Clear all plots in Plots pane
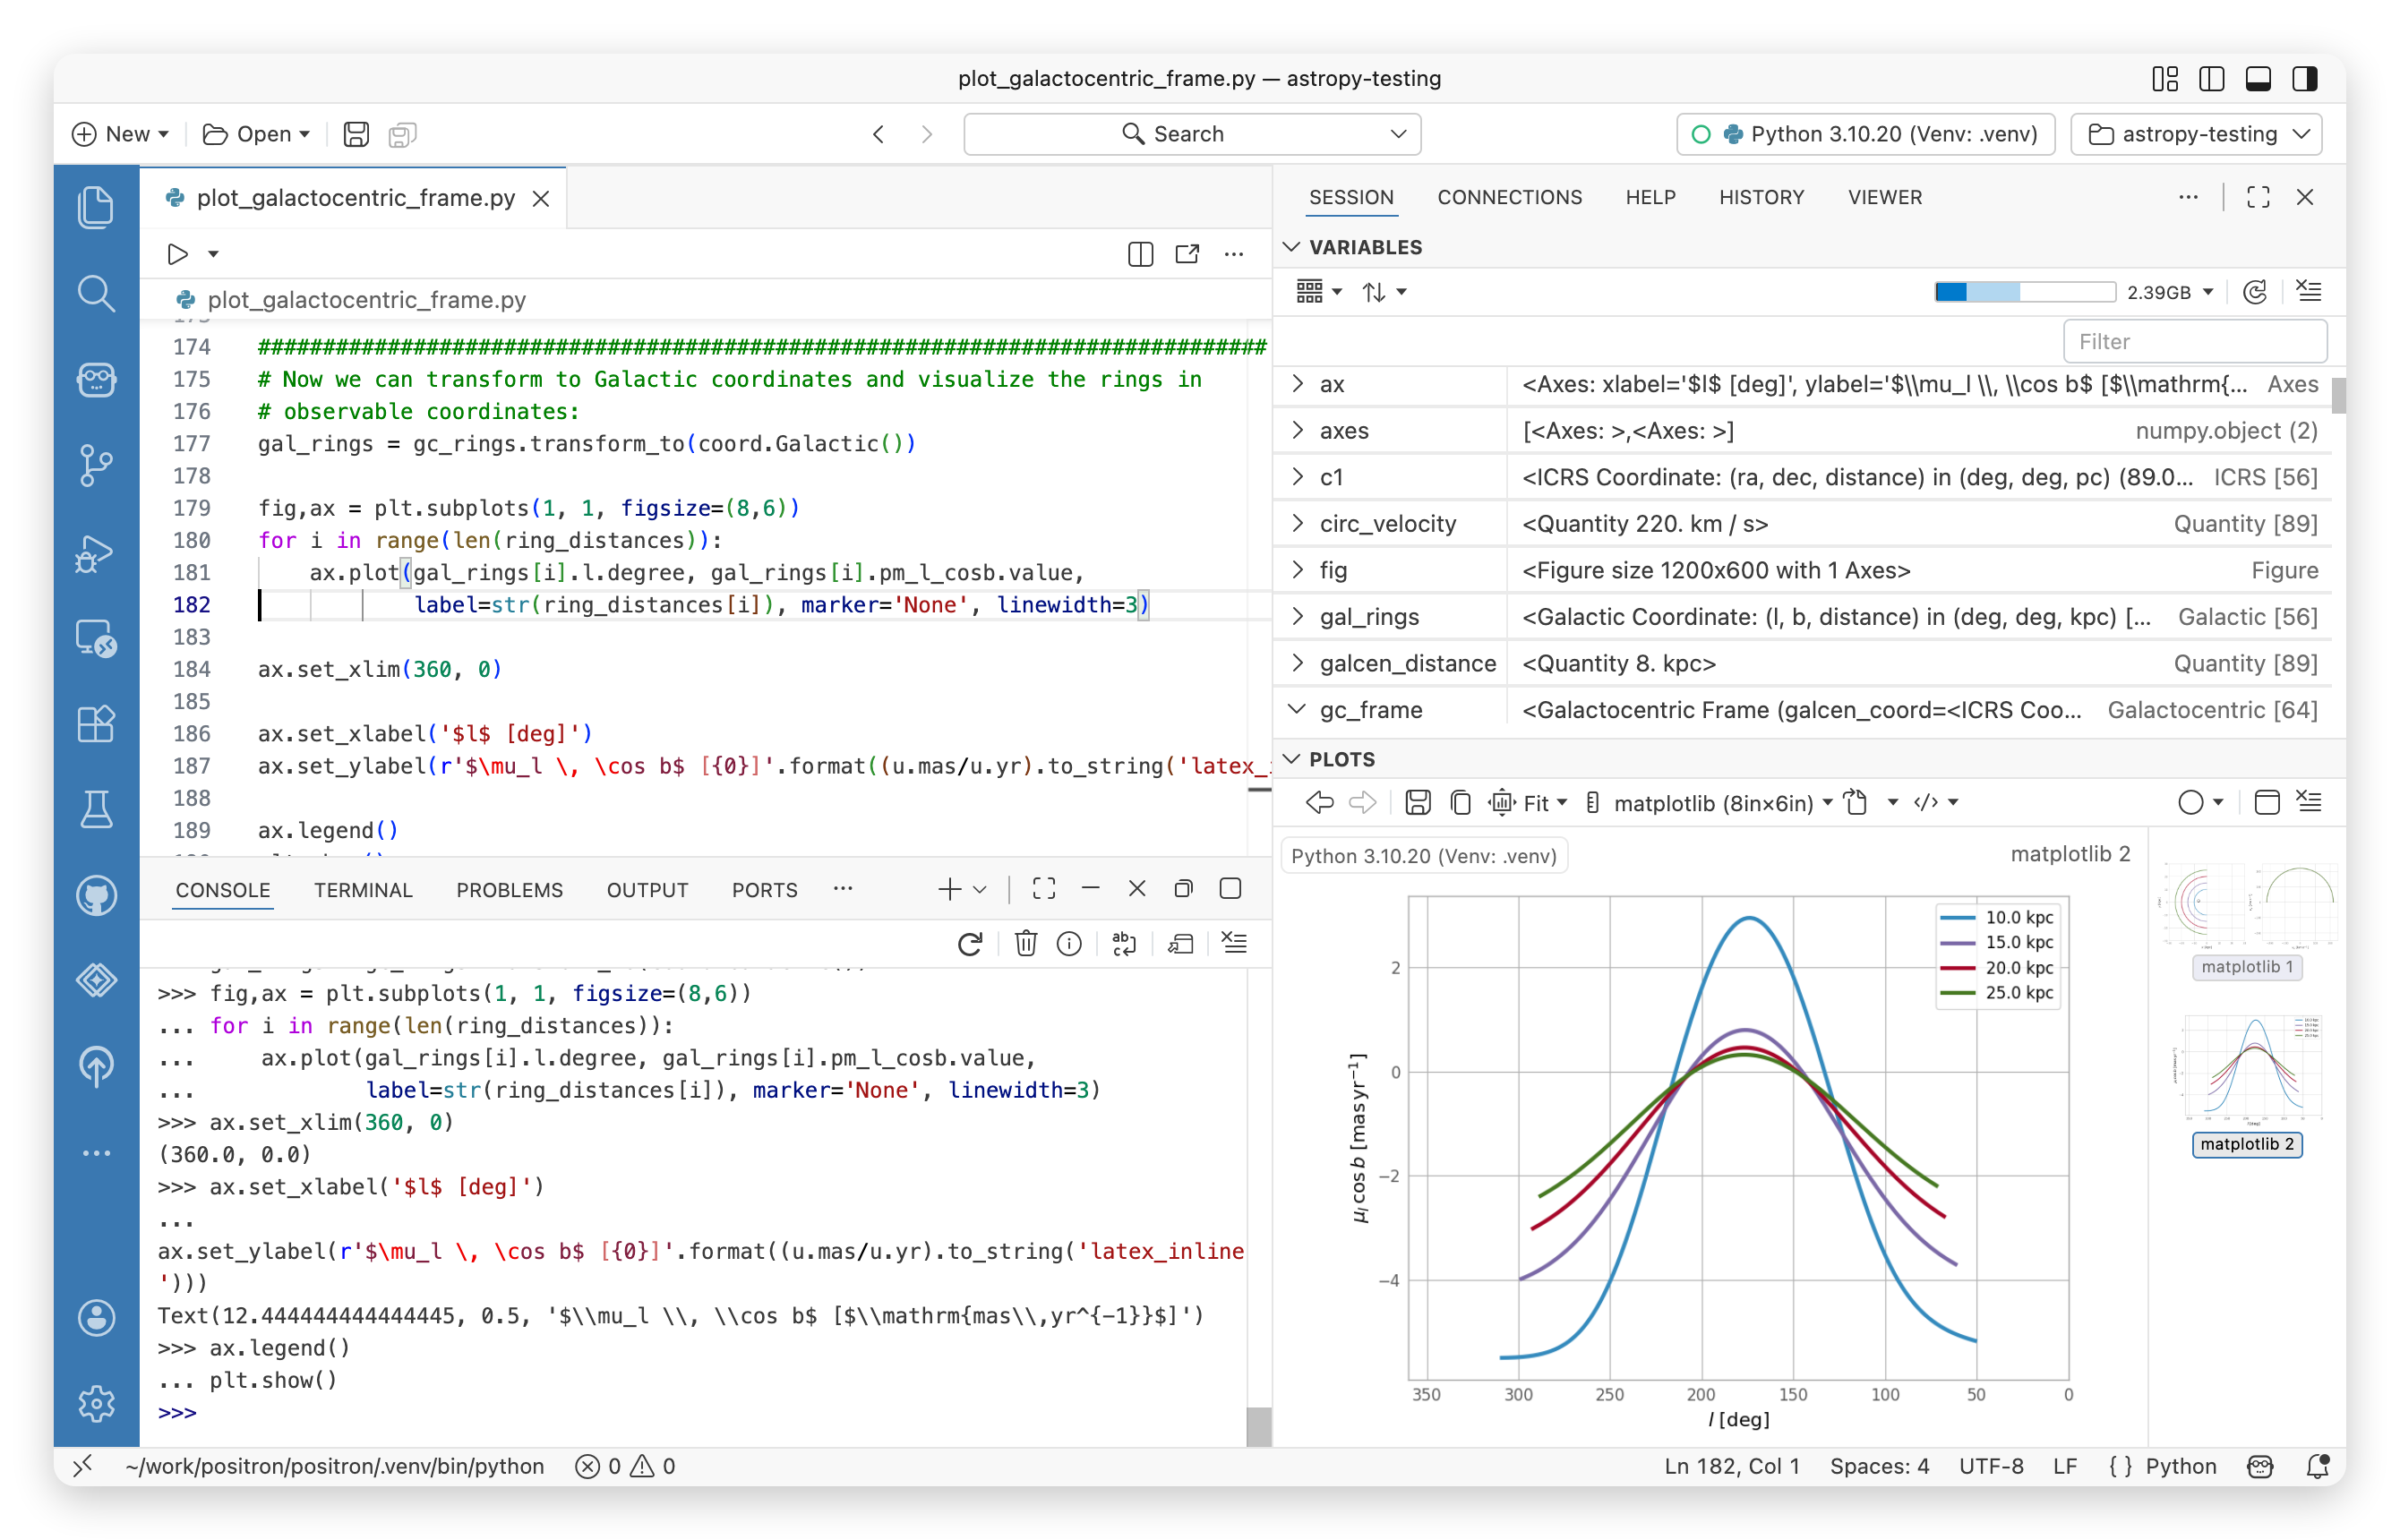Screen dimensions: 2400x1540 click(2309, 802)
